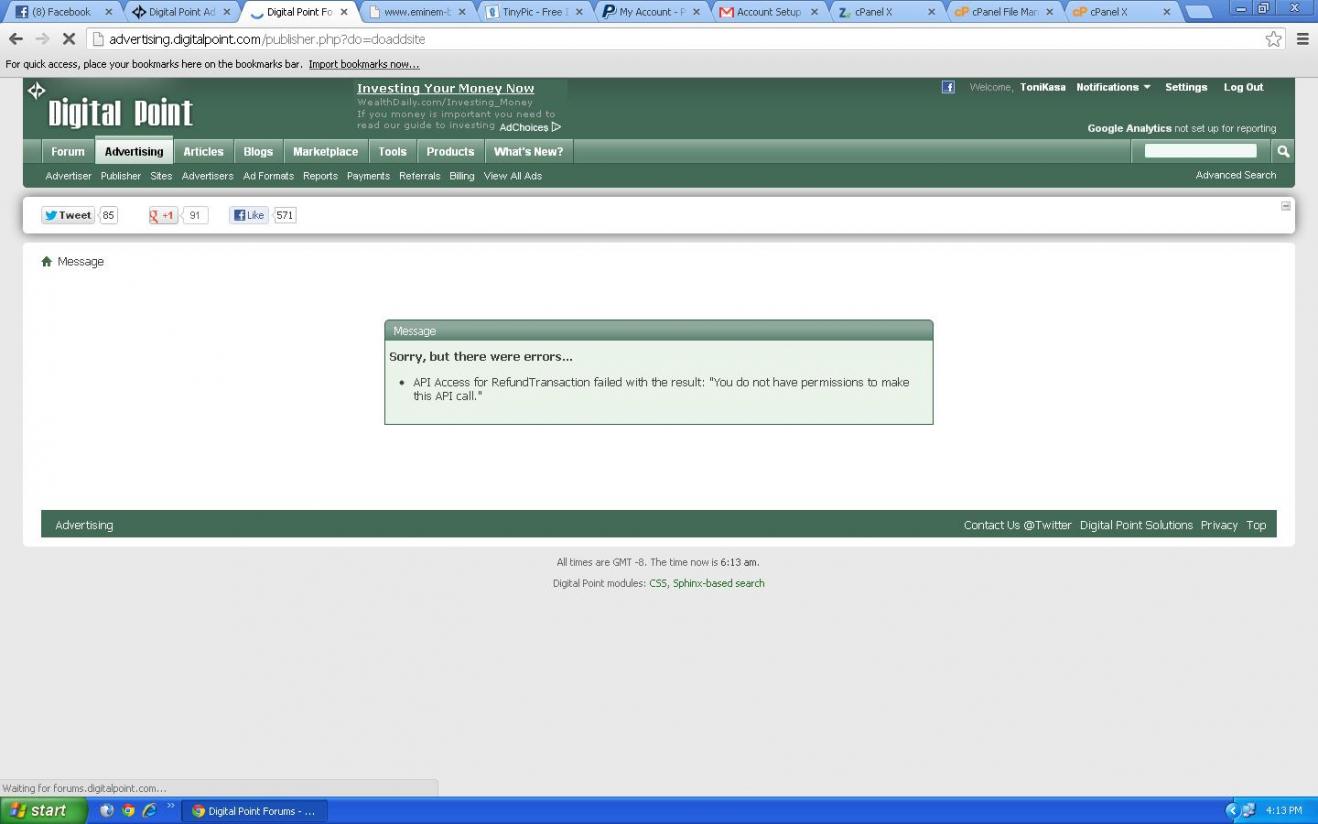Collapse the social share bar

point(1286,205)
